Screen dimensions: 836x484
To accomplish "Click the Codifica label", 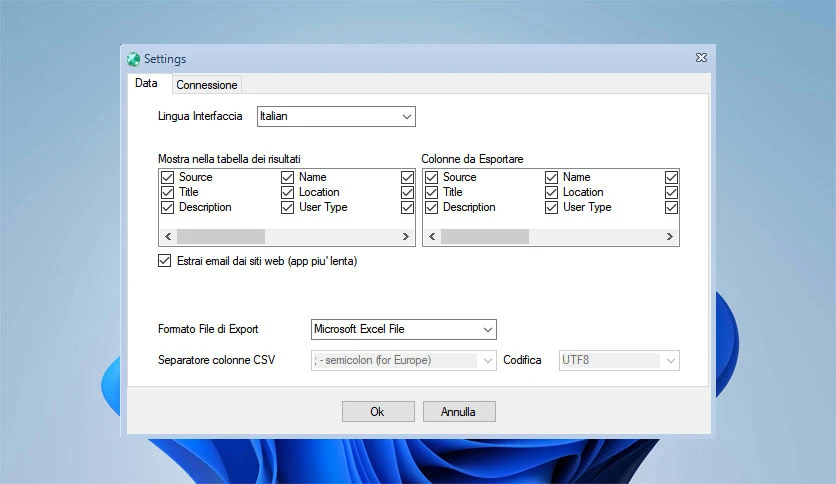I will click(522, 360).
